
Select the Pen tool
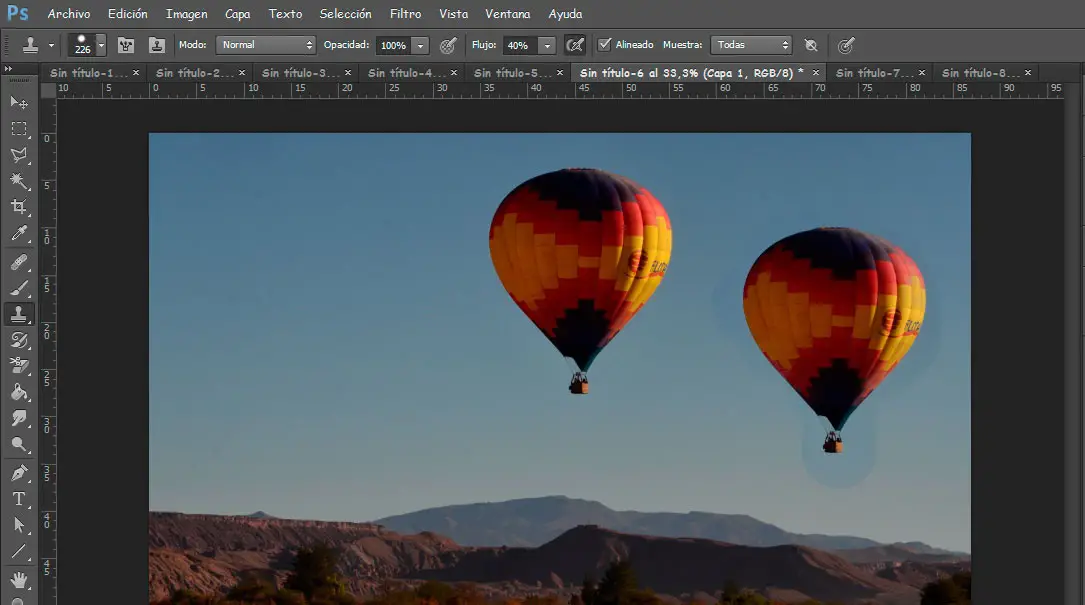[x=19, y=472]
